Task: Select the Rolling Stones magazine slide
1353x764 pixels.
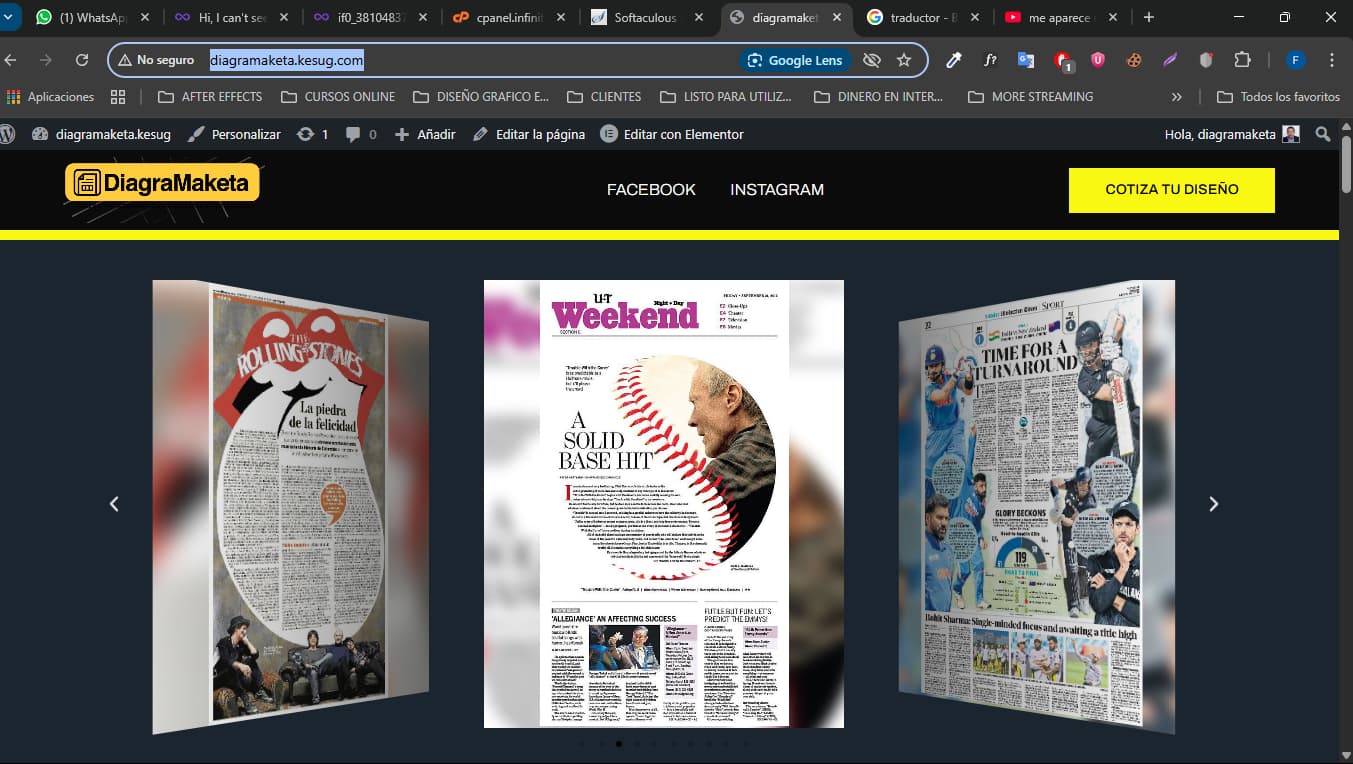Action: point(291,506)
